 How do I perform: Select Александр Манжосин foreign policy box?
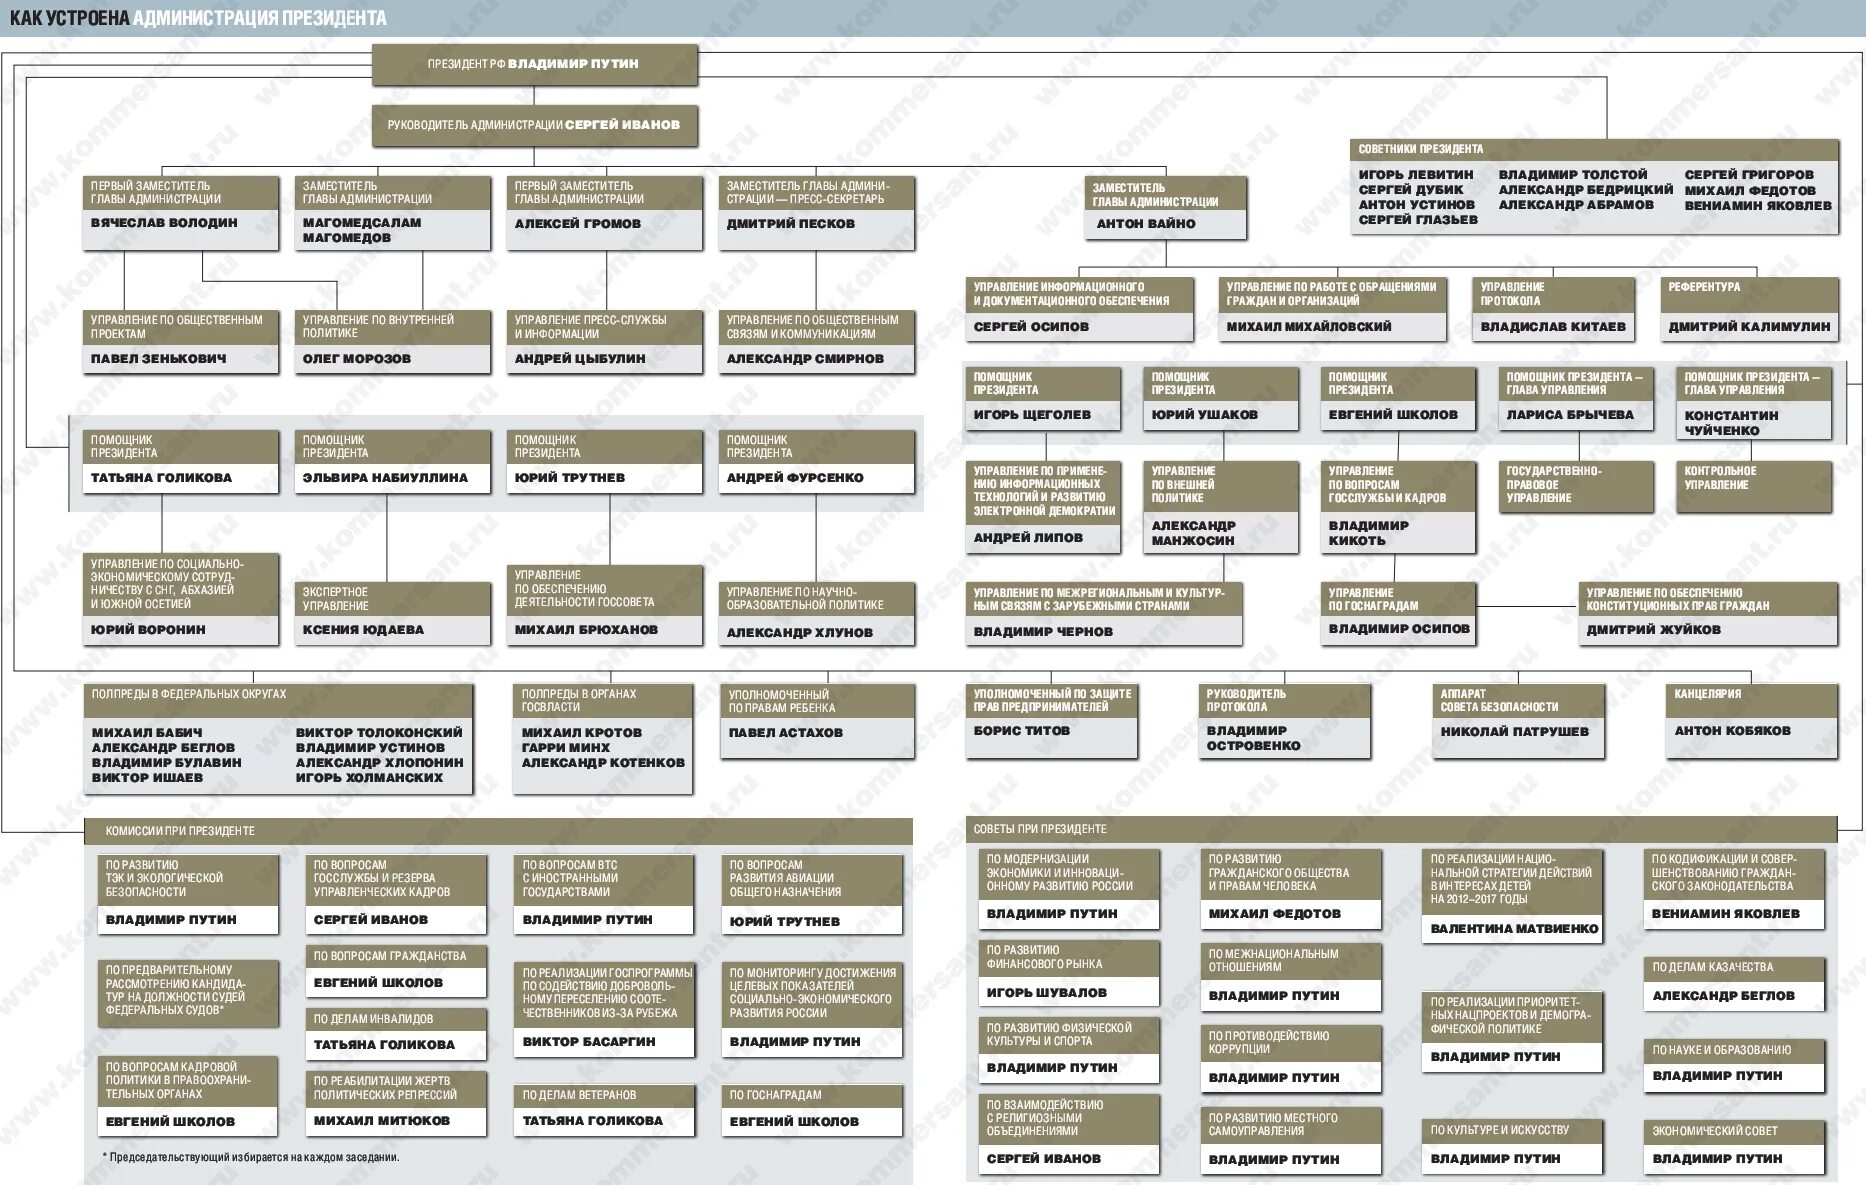[1221, 507]
